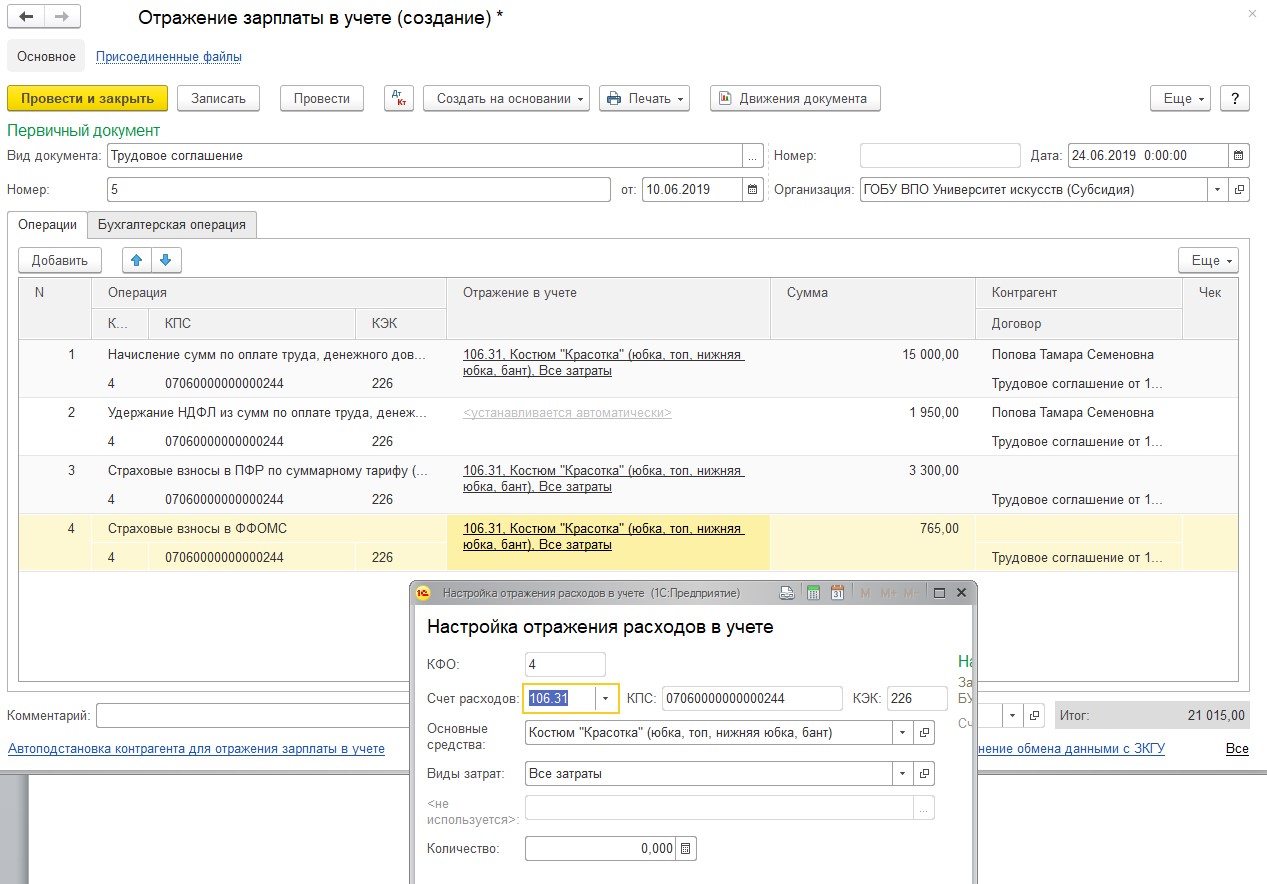This screenshot has height=884, width=1267.
Task: Open the обмена данными с ЗКГУ link
Action: pos(1070,748)
